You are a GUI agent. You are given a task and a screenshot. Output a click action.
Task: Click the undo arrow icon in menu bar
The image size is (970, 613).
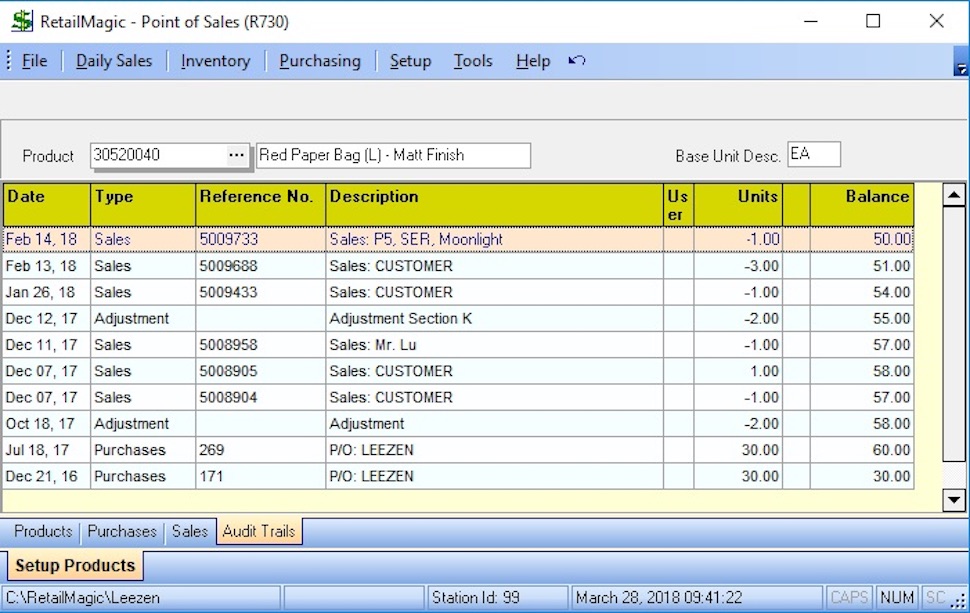[576, 61]
